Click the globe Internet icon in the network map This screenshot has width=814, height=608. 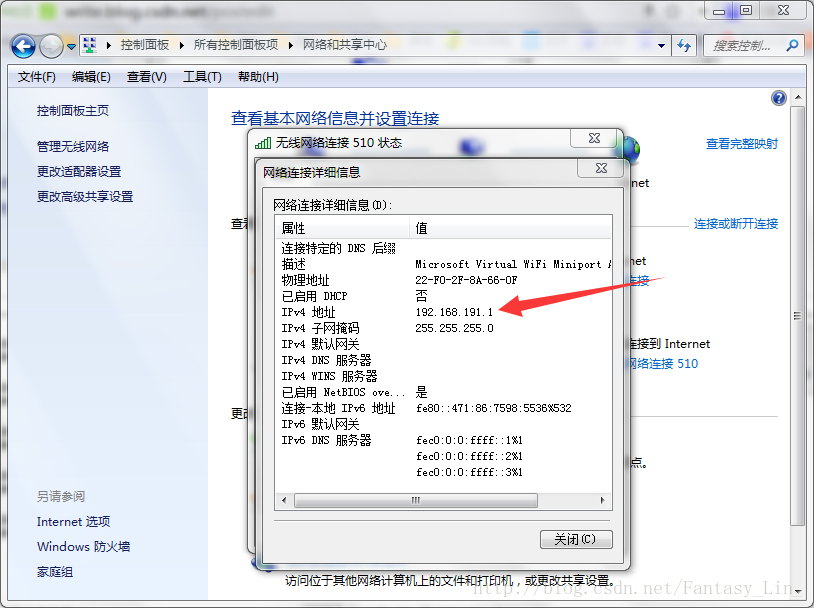pos(632,148)
